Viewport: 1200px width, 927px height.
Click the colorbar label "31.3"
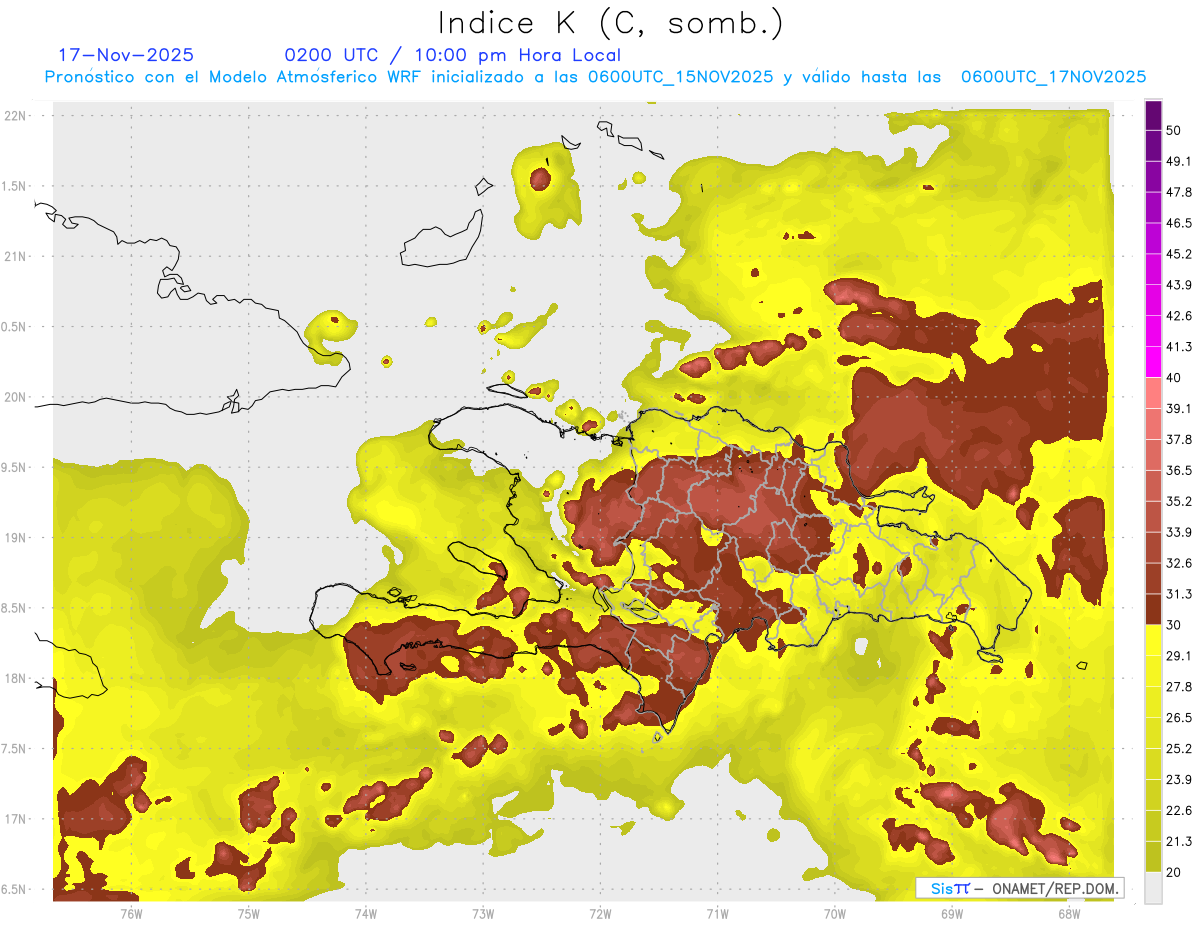pos(1178,594)
